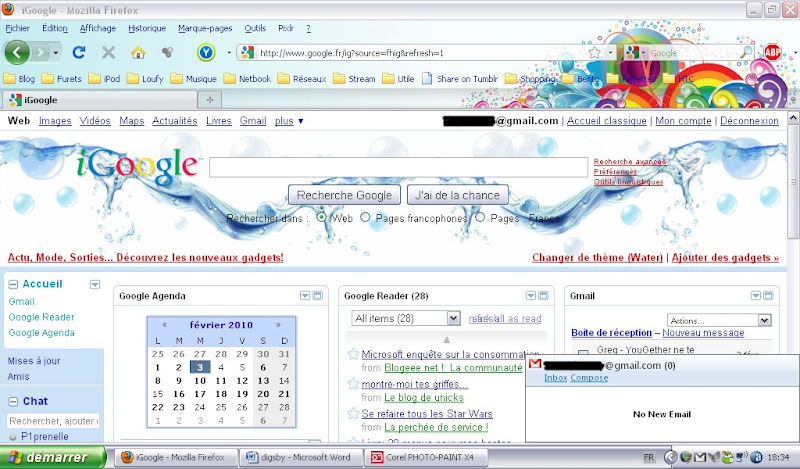Click the Ajouter des gadgets link
800x469 pixels.
coord(725,257)
